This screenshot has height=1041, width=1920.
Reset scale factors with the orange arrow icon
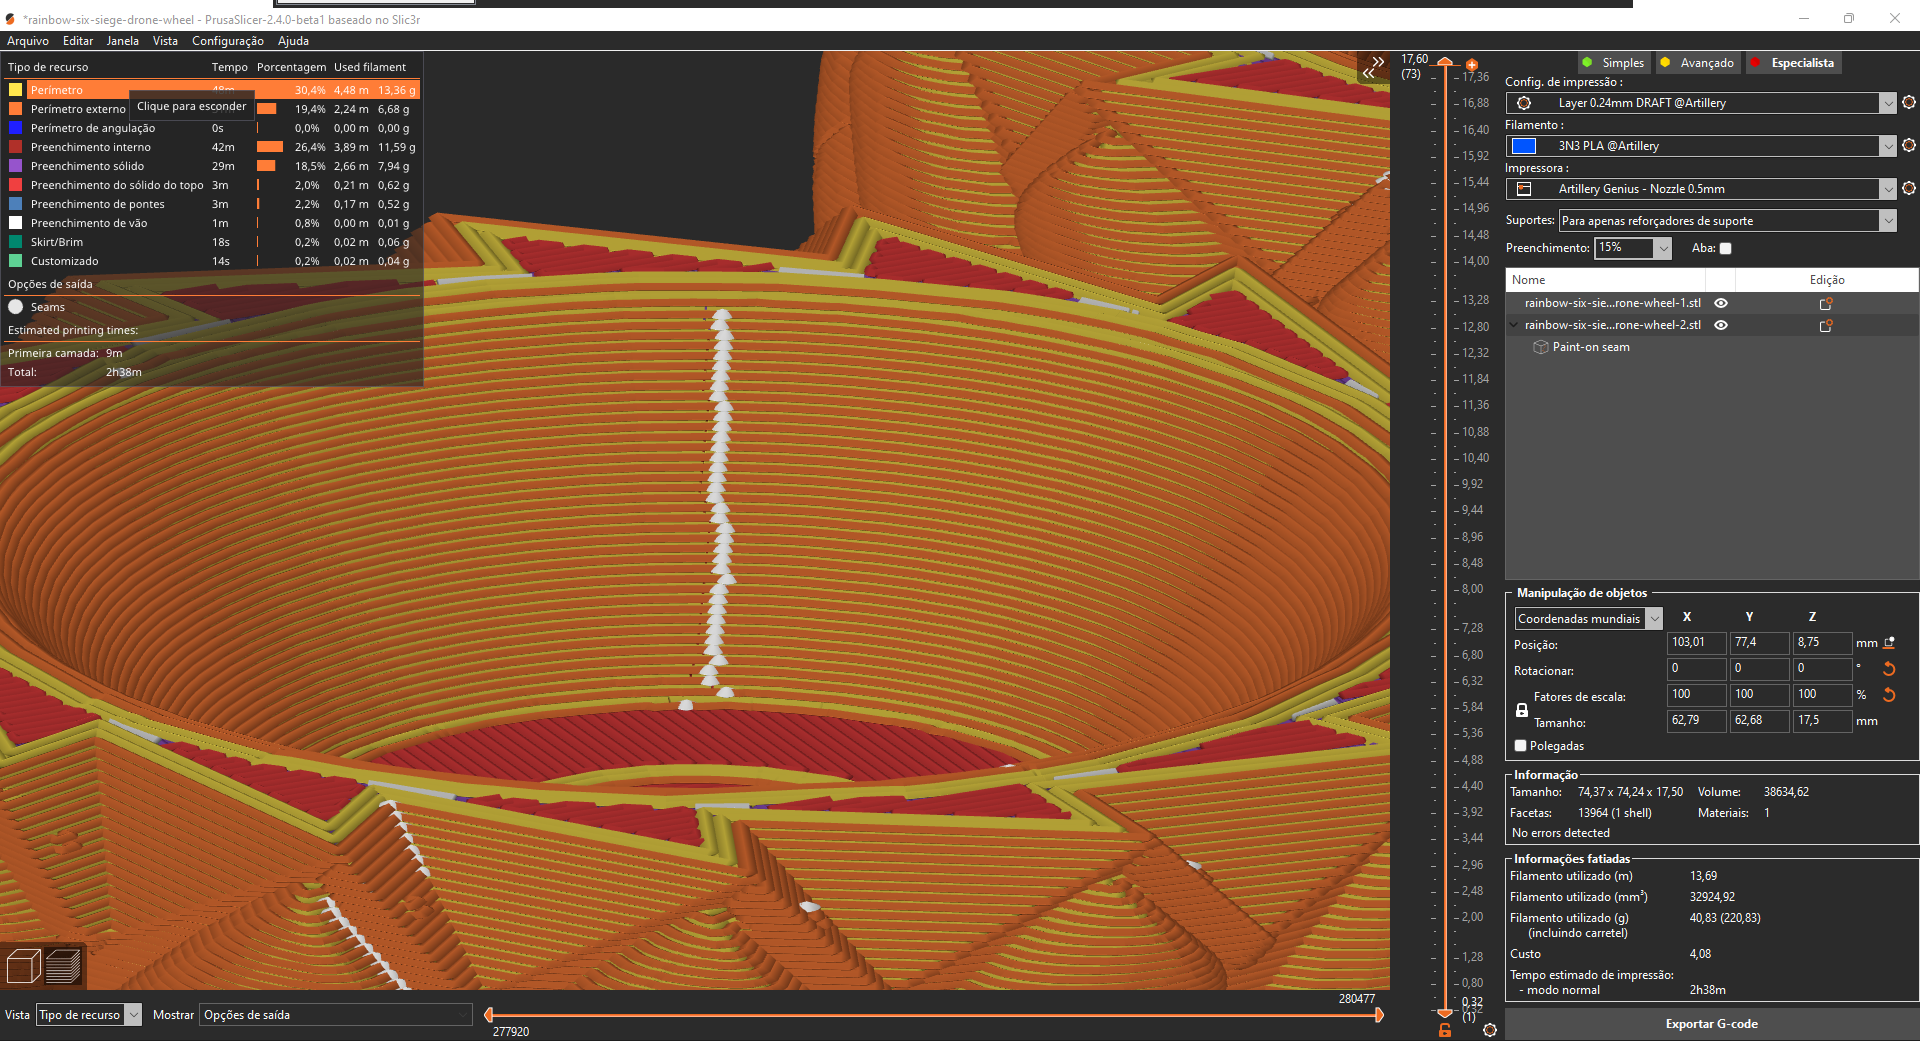pyautogui.click(x=1890, y=695)
